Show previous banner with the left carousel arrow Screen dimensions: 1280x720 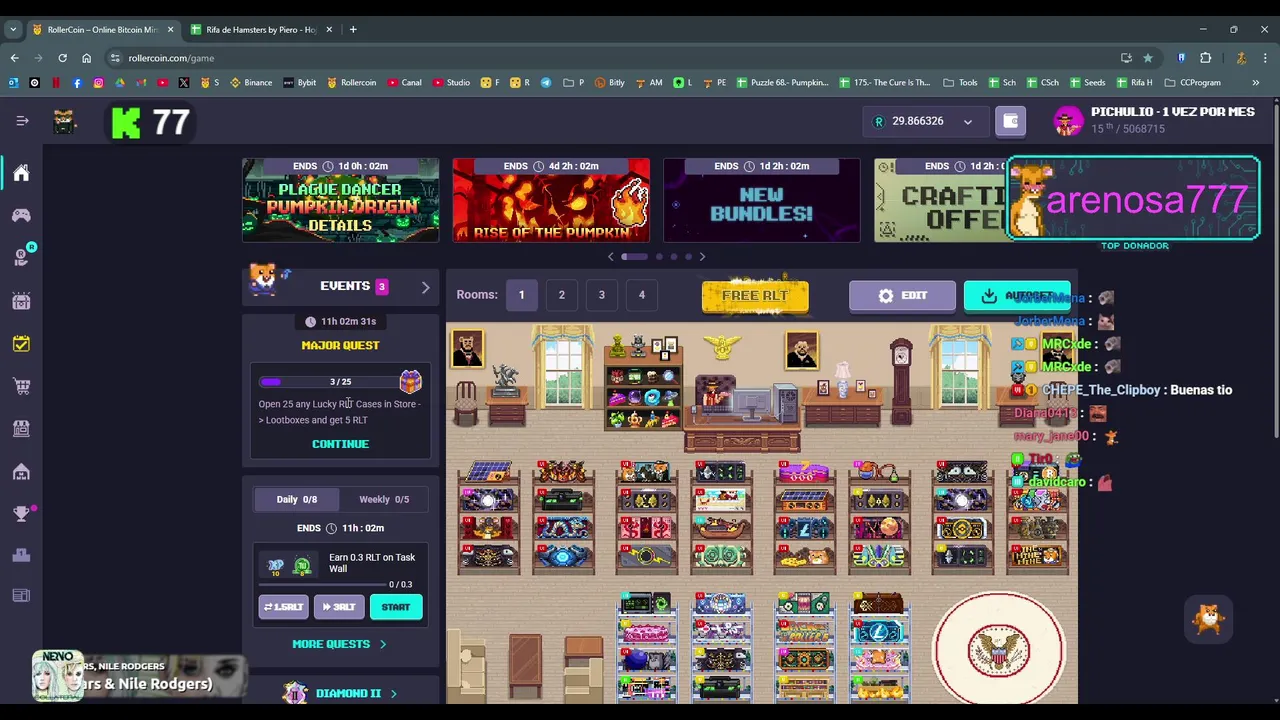(x=611, y=257)
